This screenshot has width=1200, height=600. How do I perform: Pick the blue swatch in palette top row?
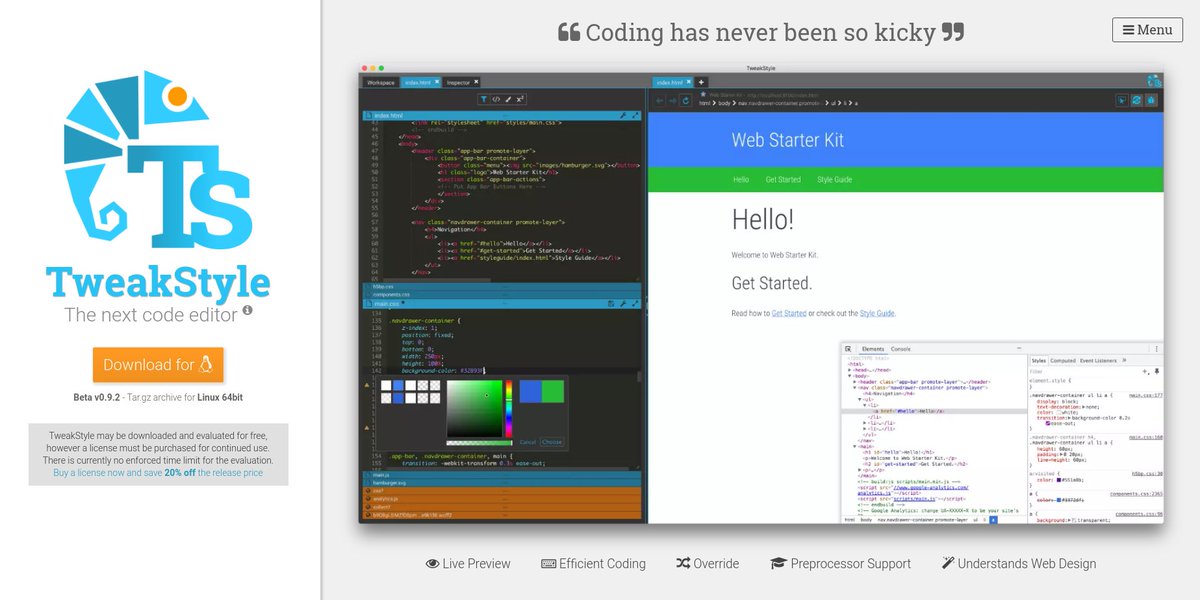point(398,385)
